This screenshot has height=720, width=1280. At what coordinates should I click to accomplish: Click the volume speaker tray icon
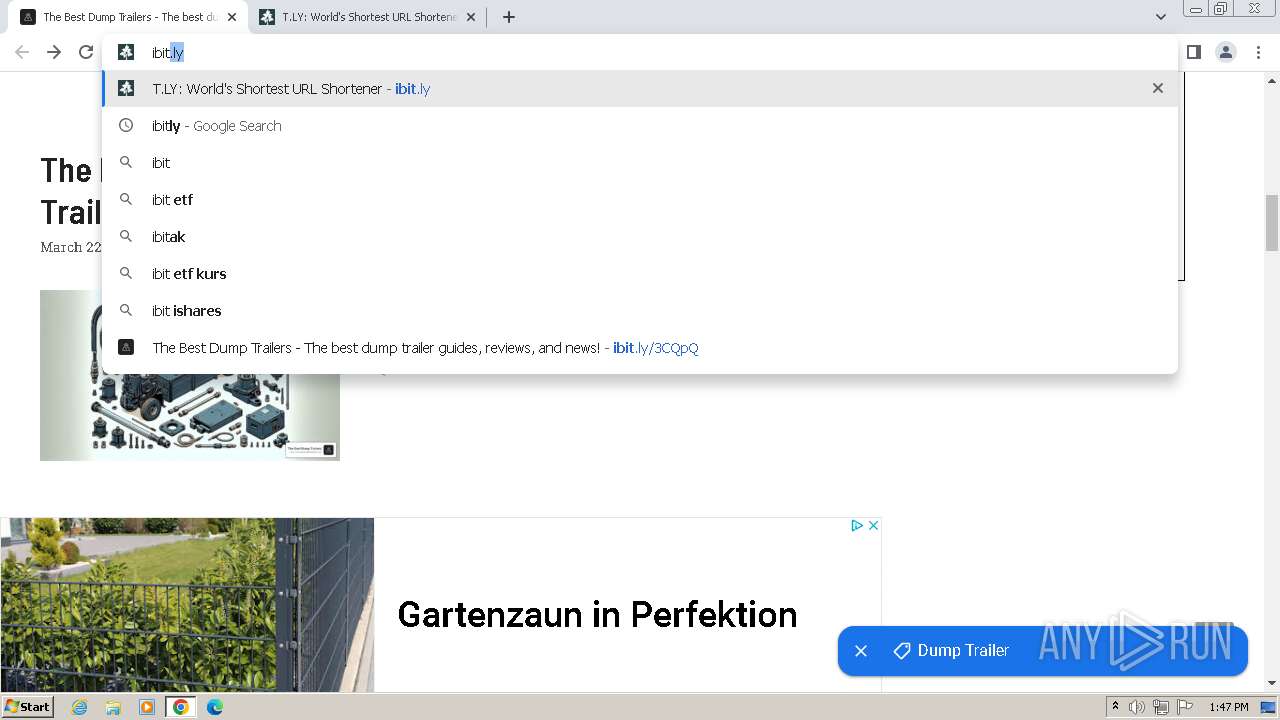pos(1137,707)
